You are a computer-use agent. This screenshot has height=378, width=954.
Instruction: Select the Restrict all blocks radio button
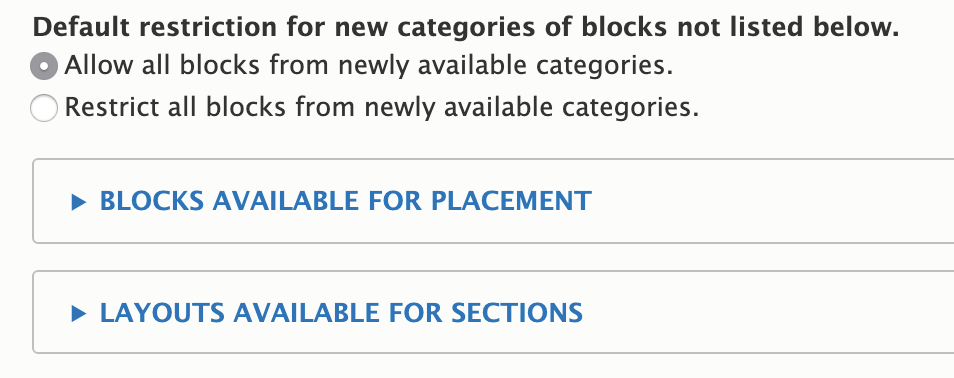coord(44,108)
